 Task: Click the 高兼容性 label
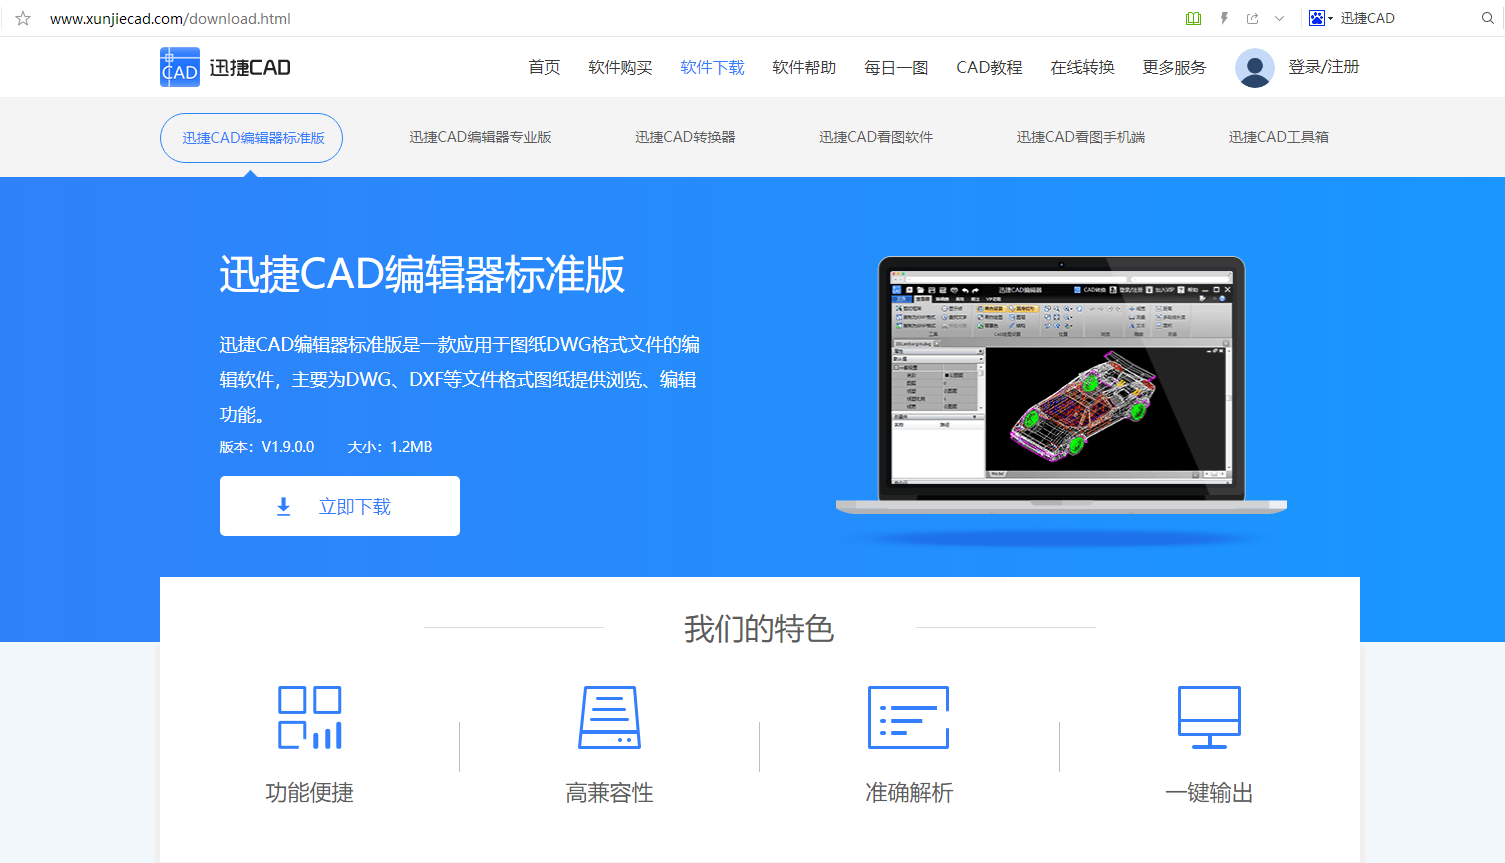tap(610, 793)
